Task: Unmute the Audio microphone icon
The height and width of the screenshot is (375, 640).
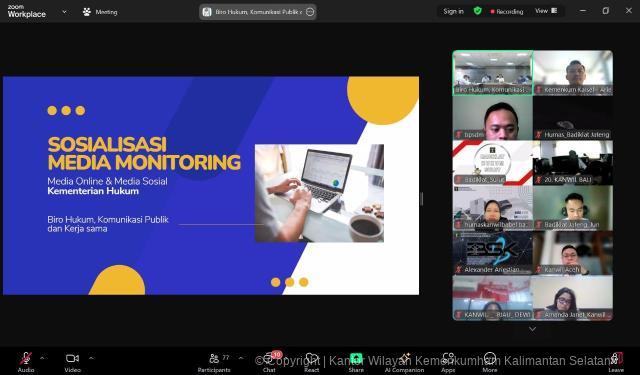Action: [26, 359]
